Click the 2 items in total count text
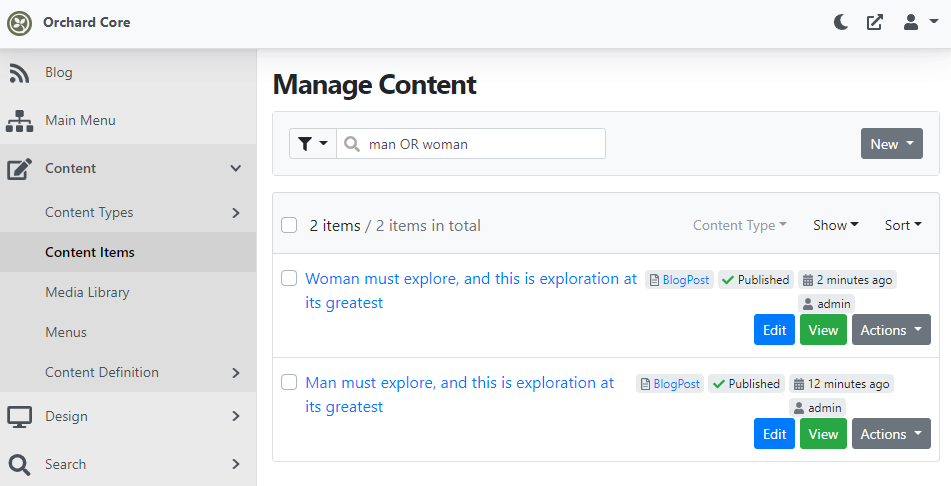Screen dimensions: 951x486 [x=428, y=226]
